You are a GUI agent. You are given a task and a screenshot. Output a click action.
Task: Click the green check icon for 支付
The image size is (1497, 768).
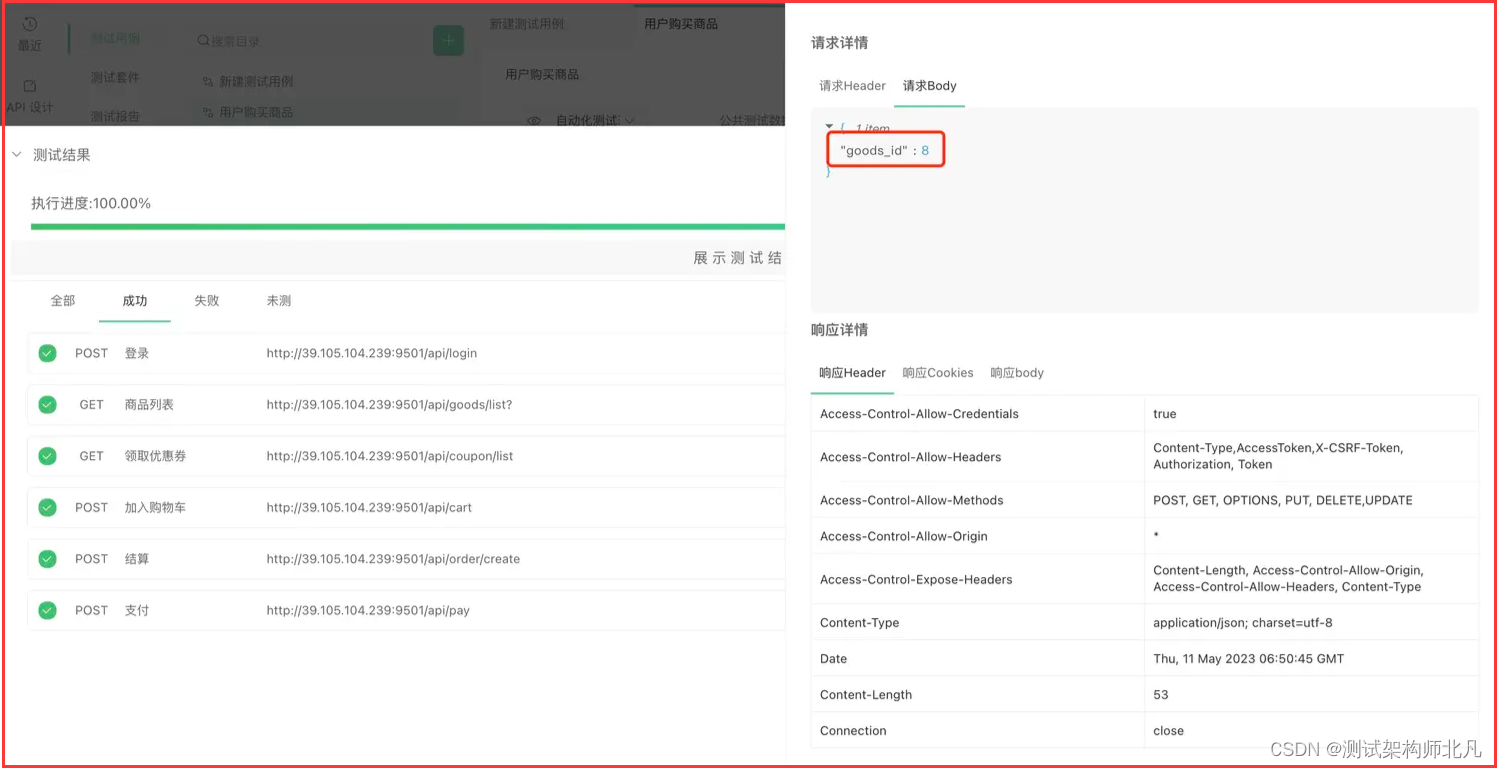[47, 610]
